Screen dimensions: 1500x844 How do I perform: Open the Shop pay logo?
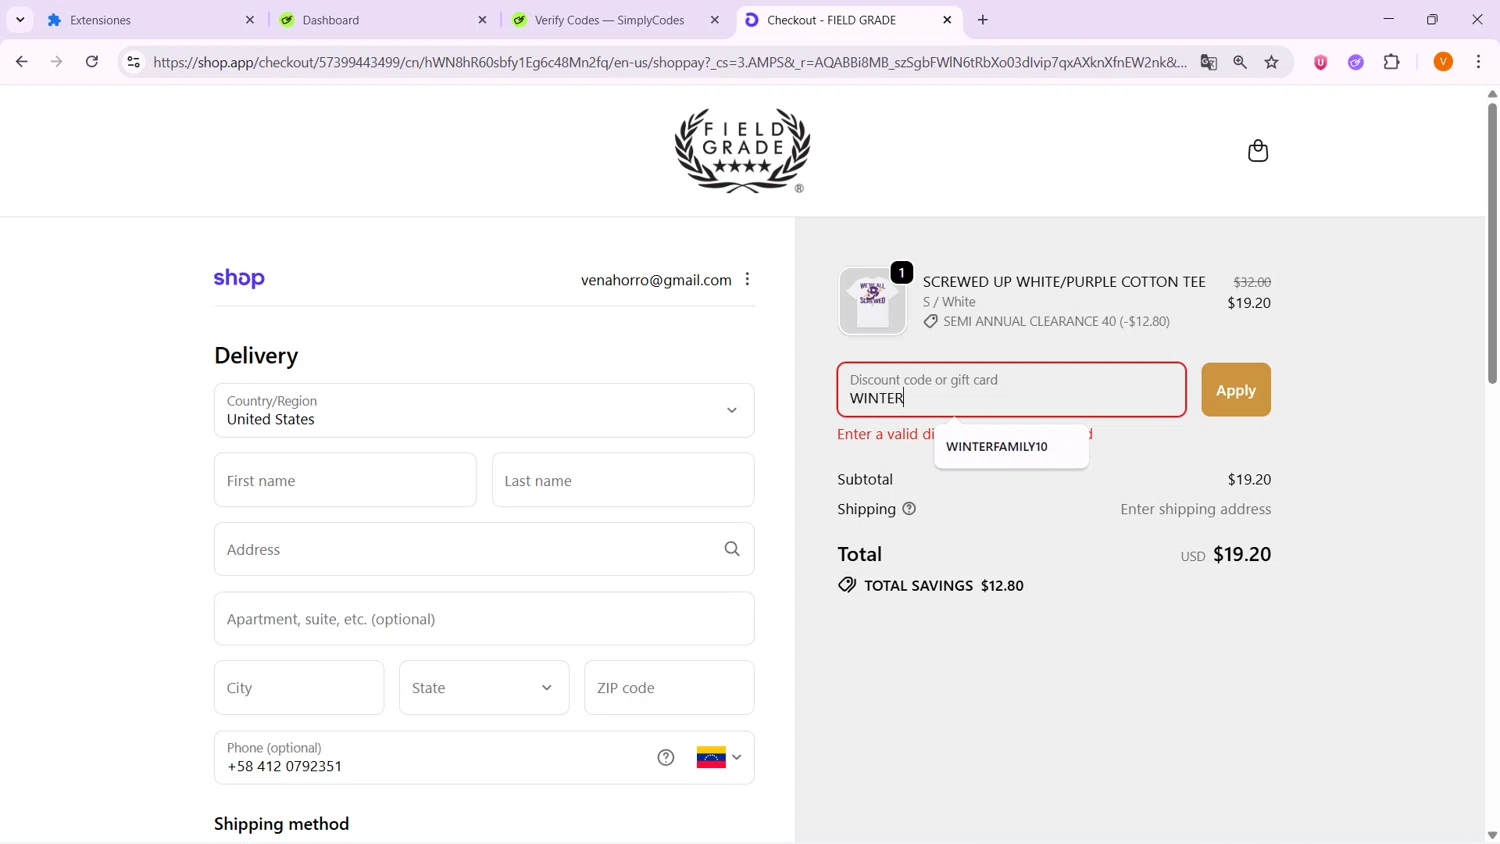click(239, 279)
